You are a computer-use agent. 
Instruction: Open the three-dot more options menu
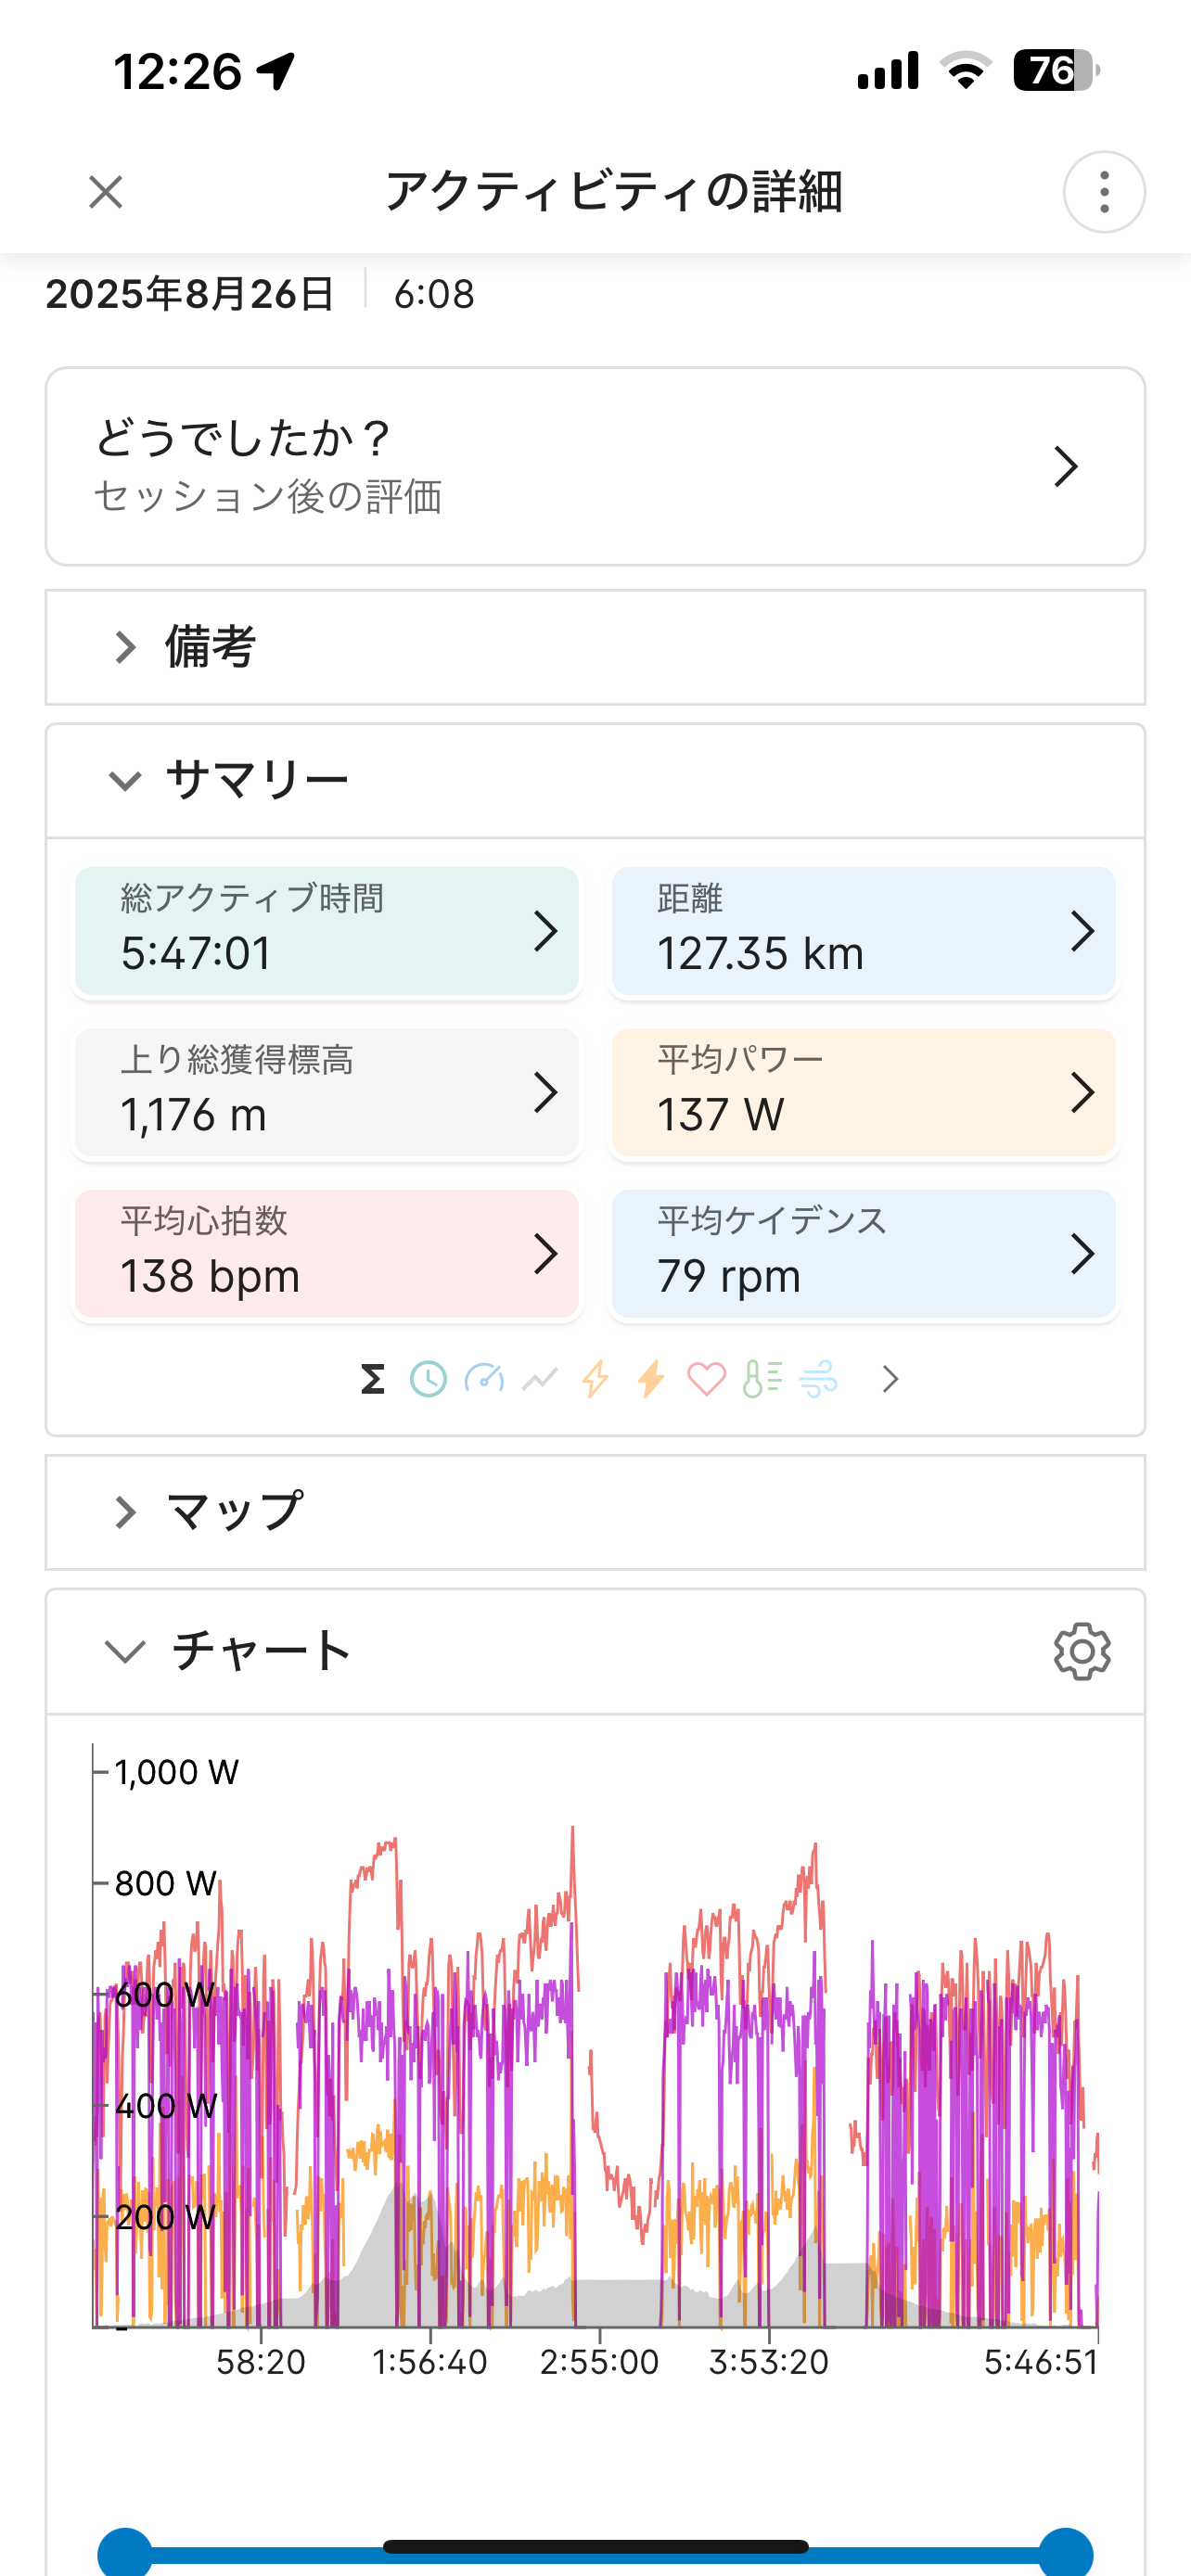pos(1104,192)
